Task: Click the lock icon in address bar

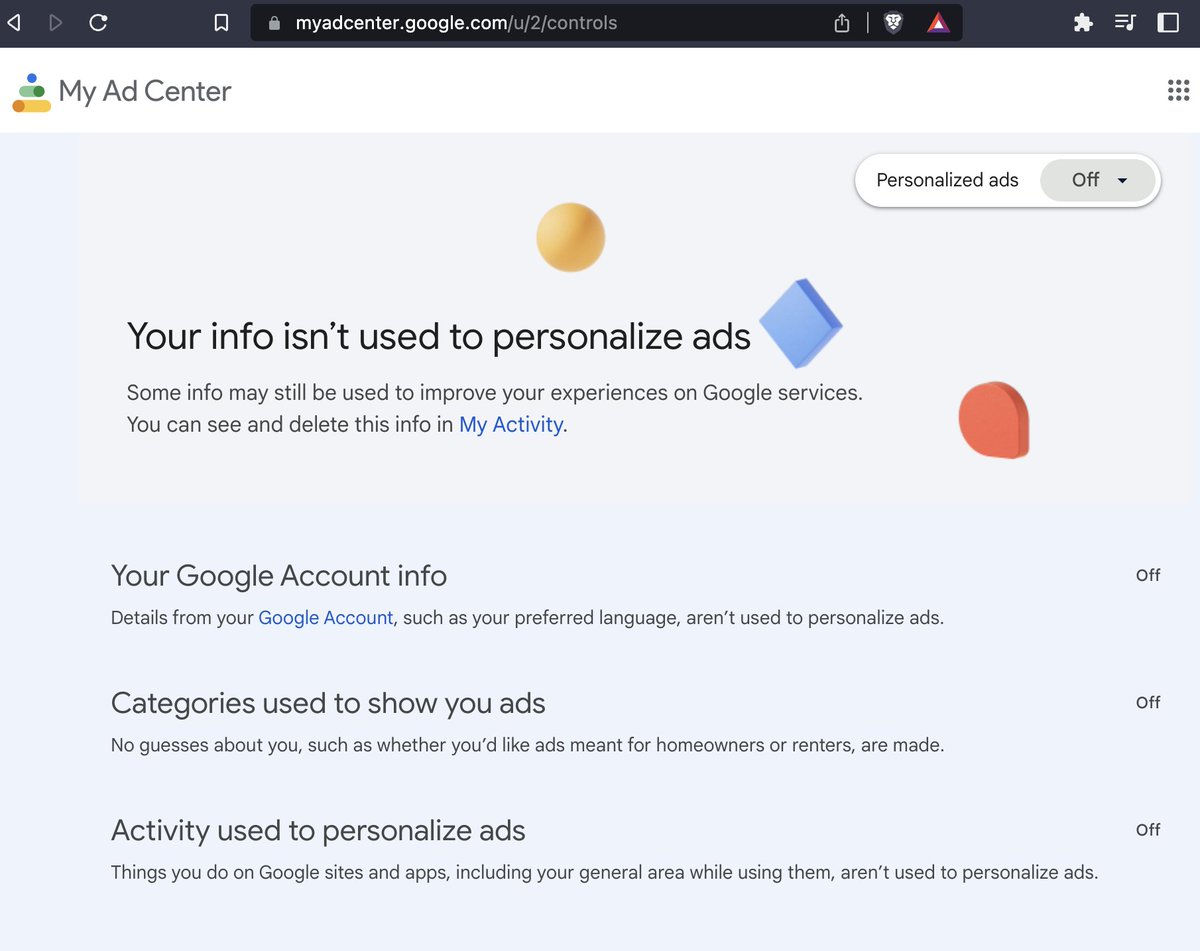Action: (x=275, y=22)
